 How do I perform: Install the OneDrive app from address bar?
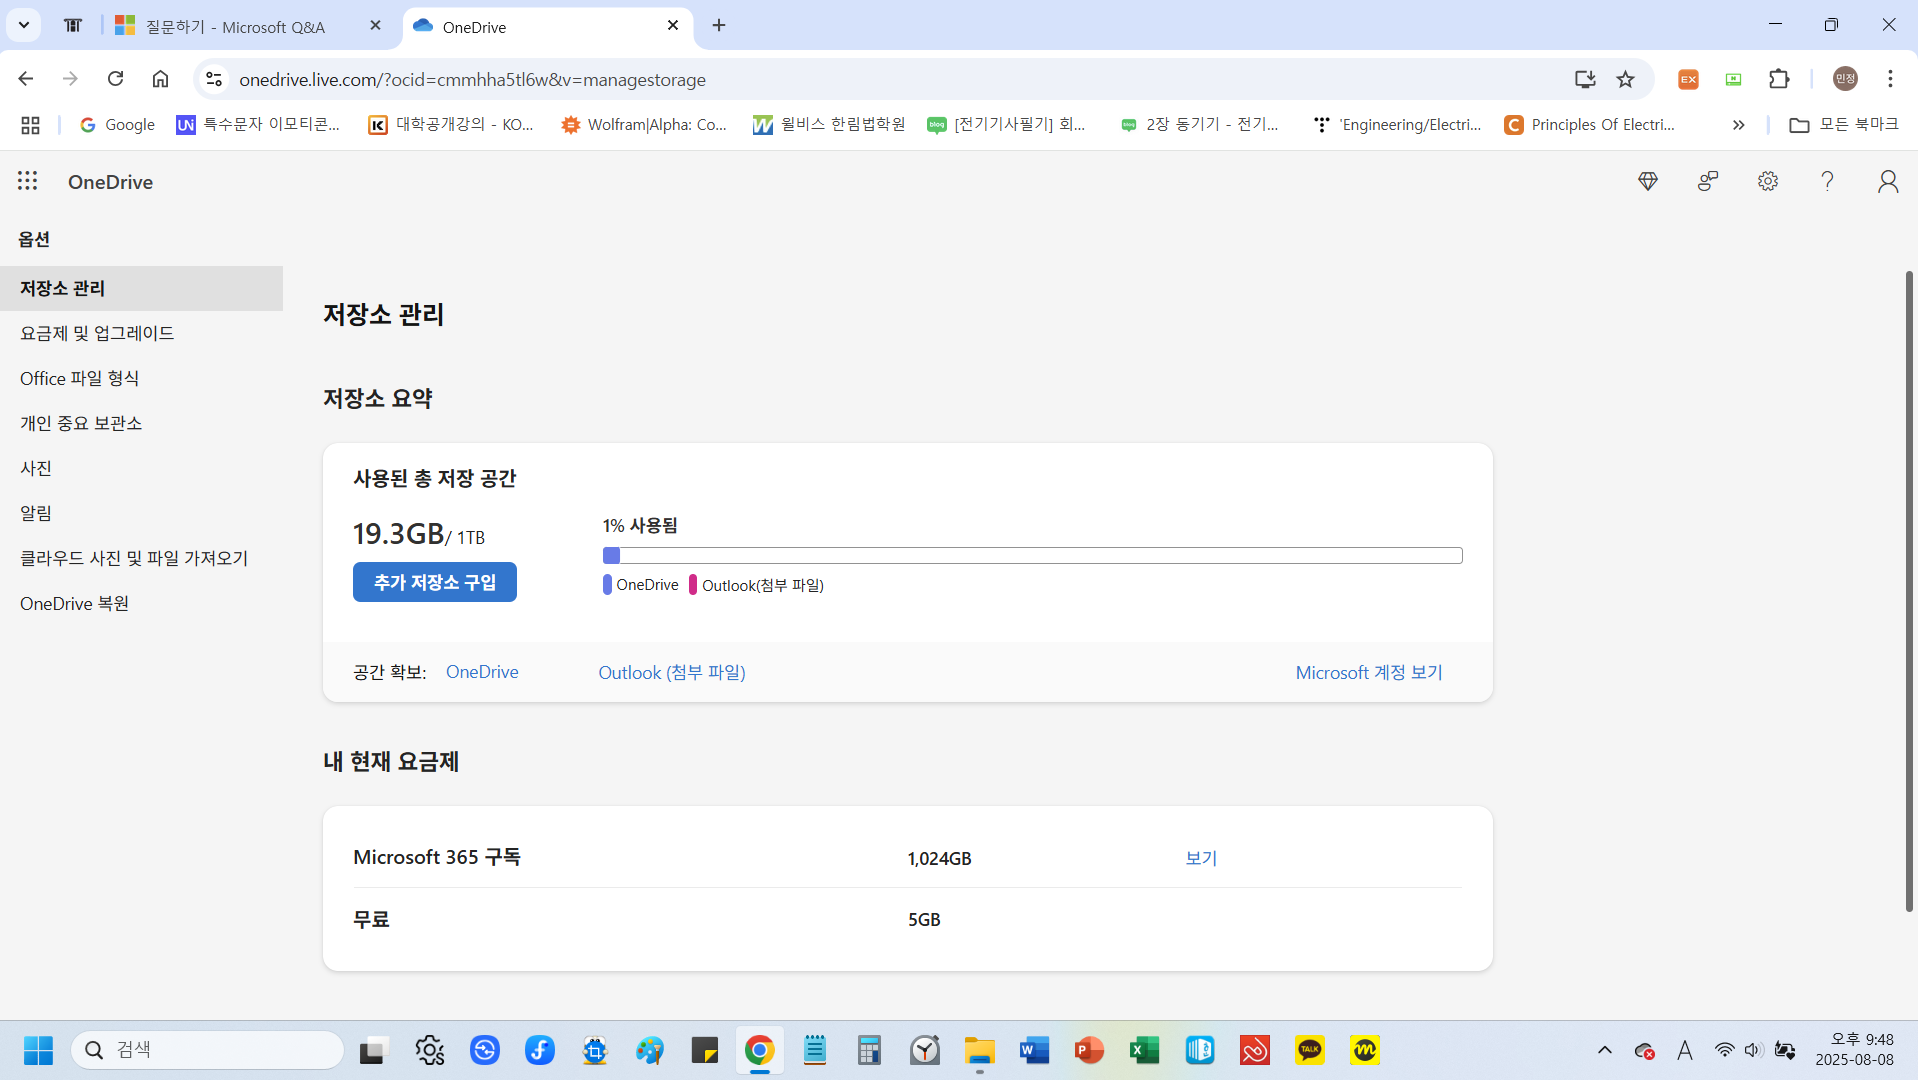coord(1585,79)
